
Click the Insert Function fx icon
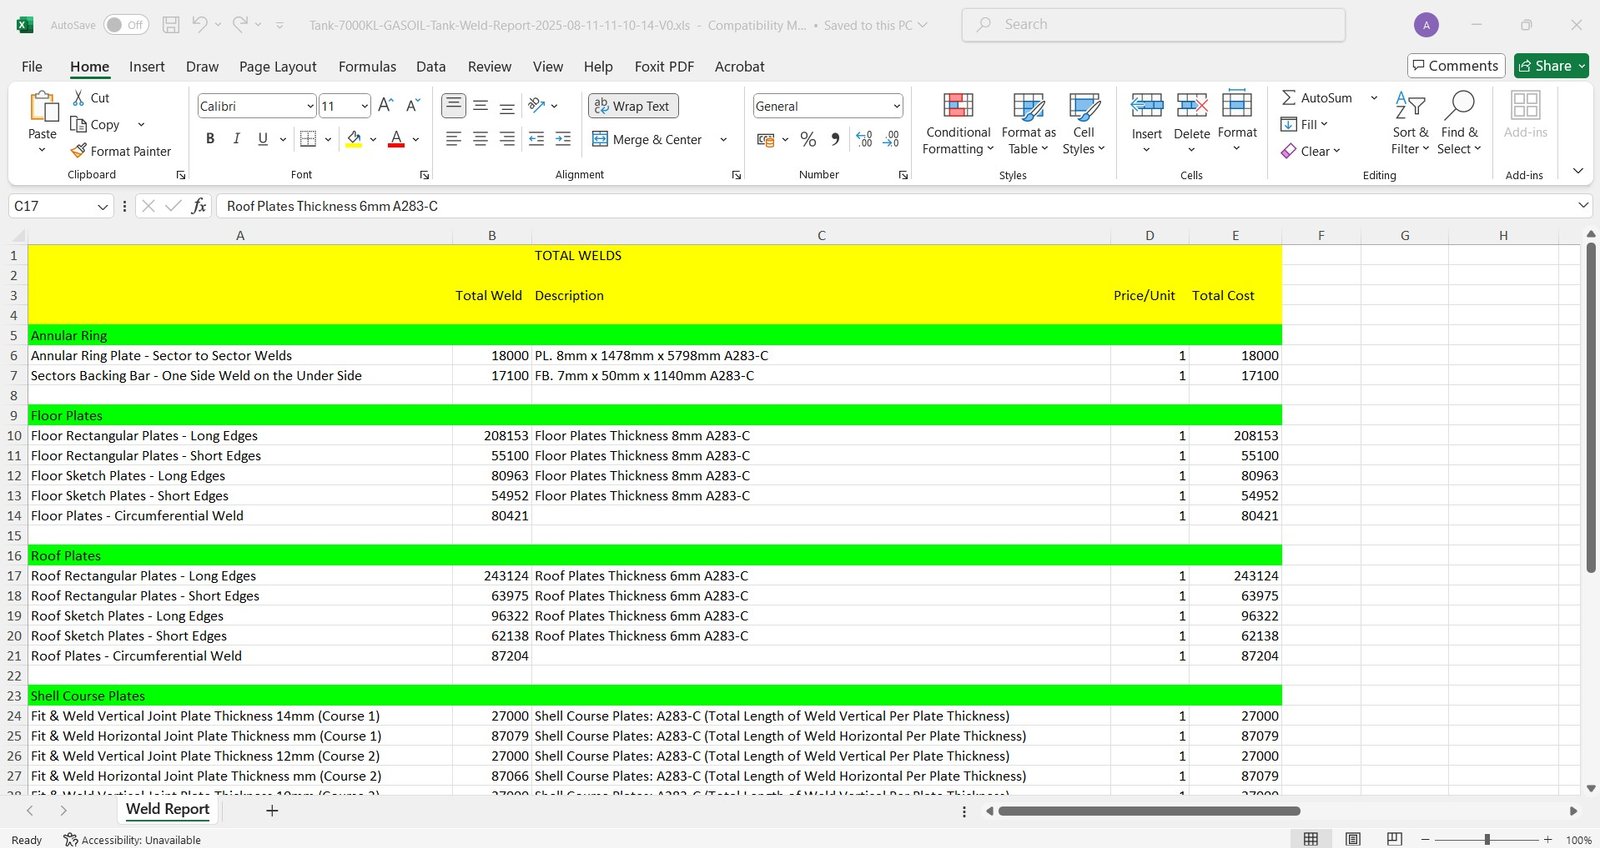[199, 206]
